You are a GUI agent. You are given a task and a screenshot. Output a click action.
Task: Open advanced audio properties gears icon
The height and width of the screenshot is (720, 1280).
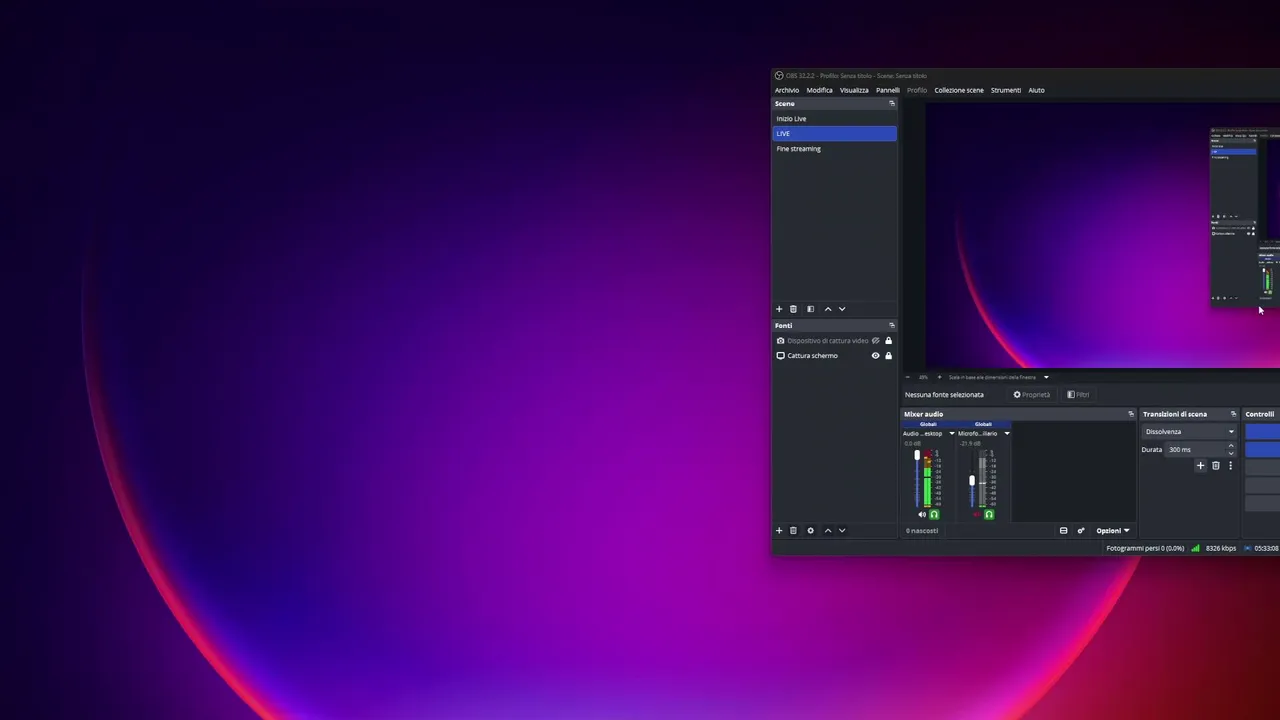[x=1080, y=531]
